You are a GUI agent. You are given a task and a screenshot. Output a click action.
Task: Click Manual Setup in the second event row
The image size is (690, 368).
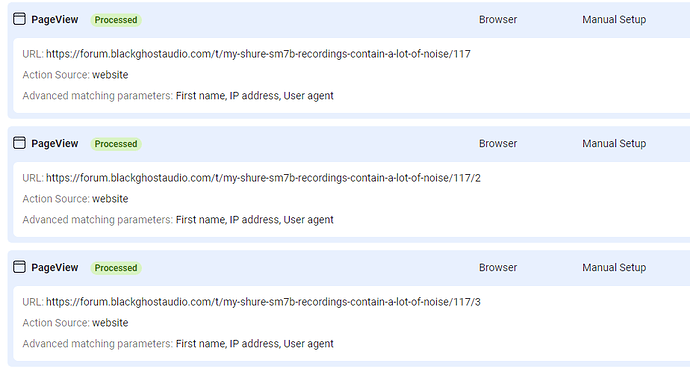(614, 144)
